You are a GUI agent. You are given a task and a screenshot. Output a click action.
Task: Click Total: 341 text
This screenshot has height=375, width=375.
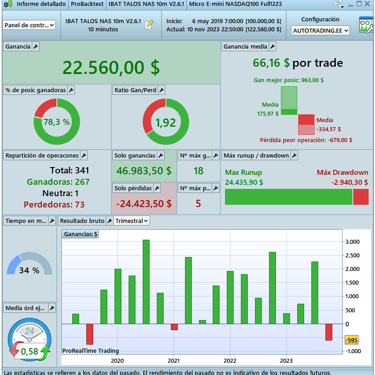point(70,170)
